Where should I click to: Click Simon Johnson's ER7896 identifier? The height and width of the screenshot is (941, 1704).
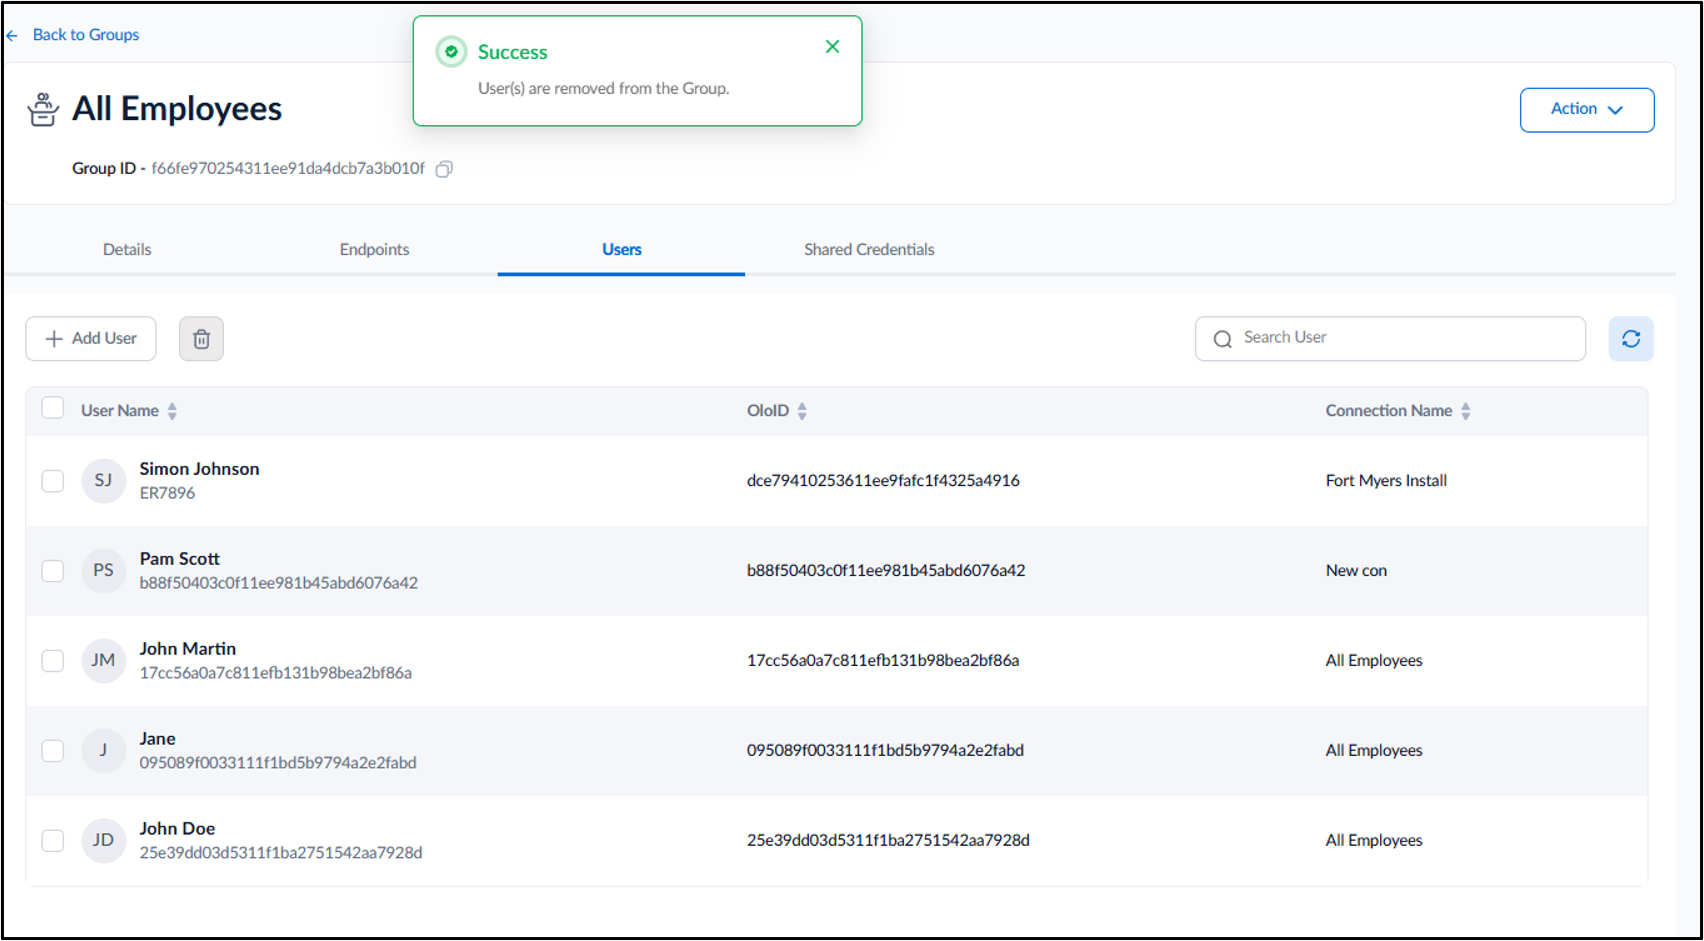(167, 493)
